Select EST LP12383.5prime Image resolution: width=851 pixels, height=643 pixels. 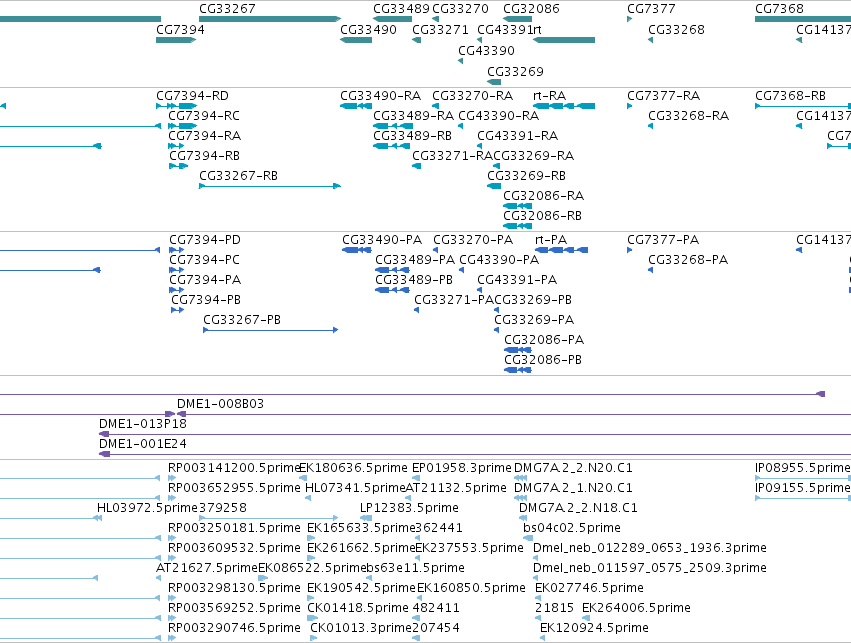coord(409,508)
